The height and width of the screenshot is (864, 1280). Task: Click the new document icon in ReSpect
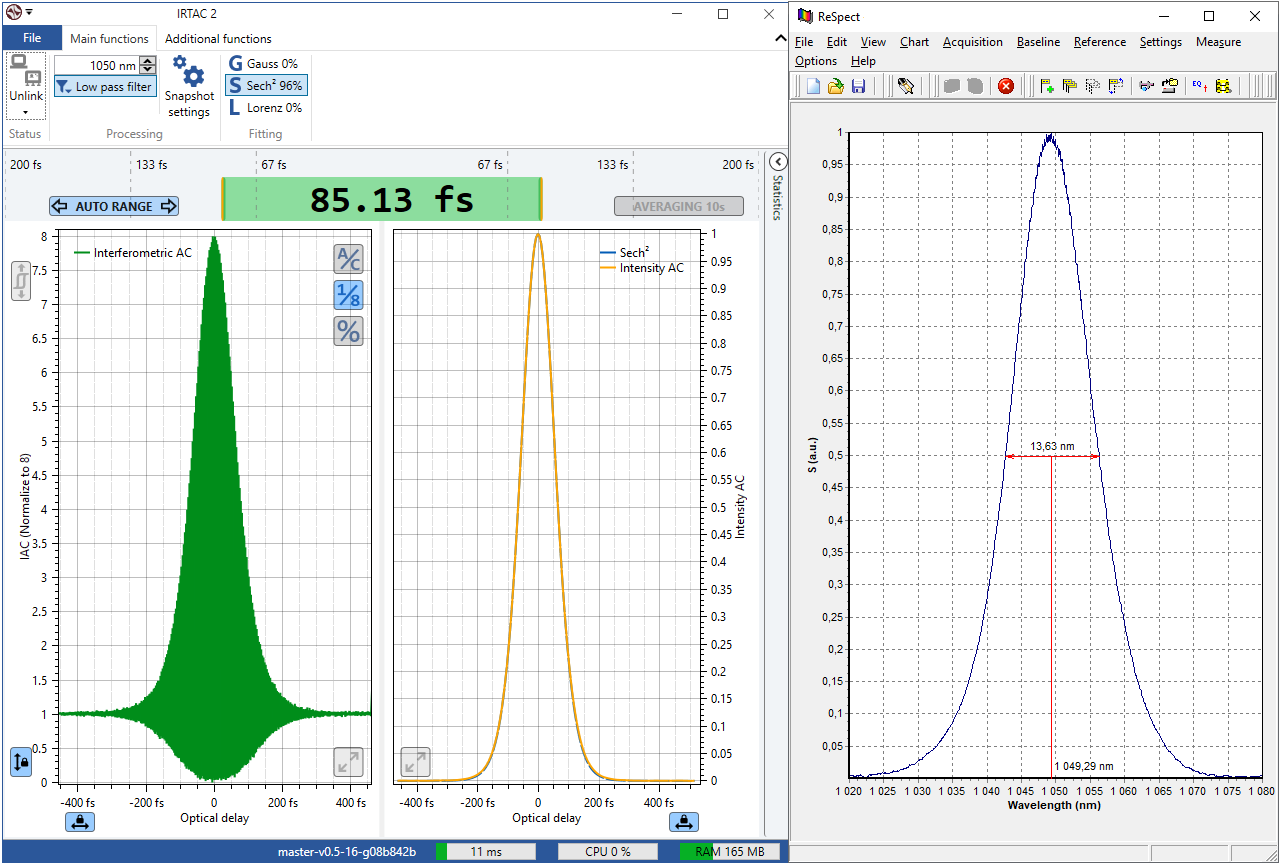click(814, 87)
